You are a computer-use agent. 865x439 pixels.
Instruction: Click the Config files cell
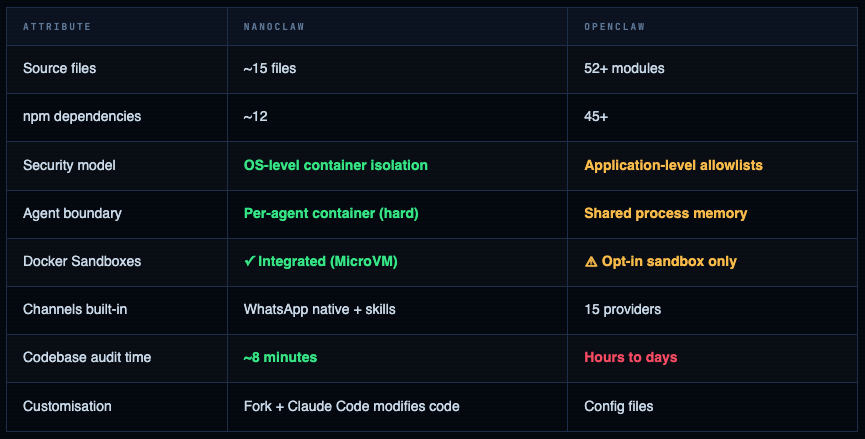pos(618,406)
